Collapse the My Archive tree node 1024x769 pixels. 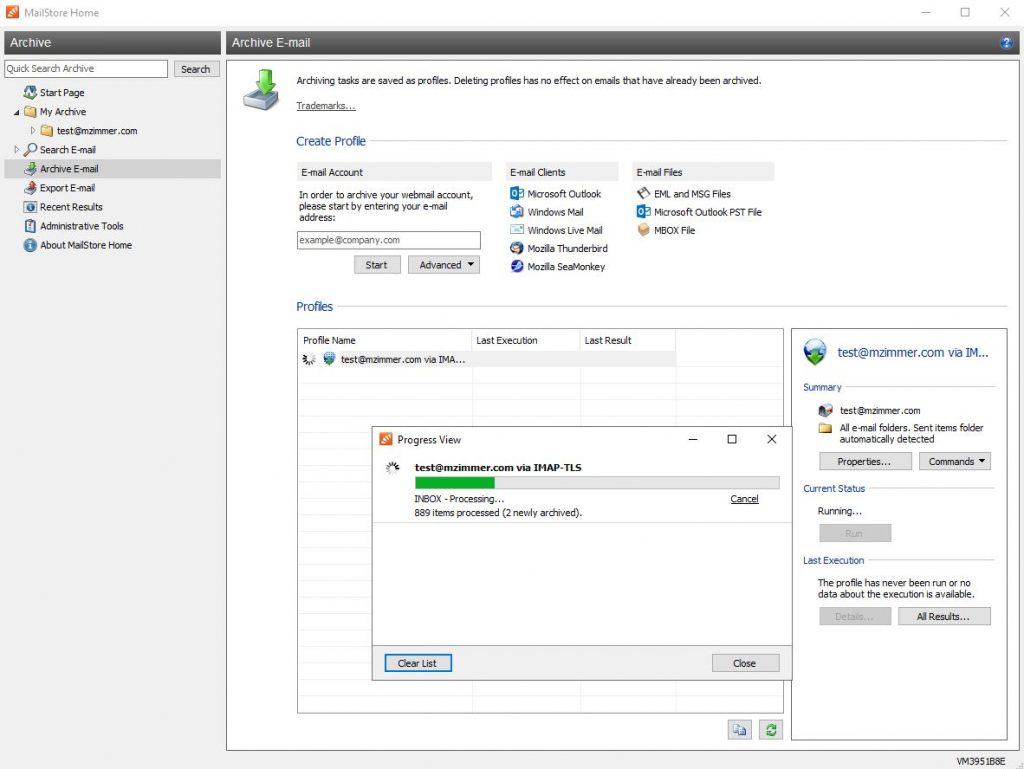[x=17, y=112]
